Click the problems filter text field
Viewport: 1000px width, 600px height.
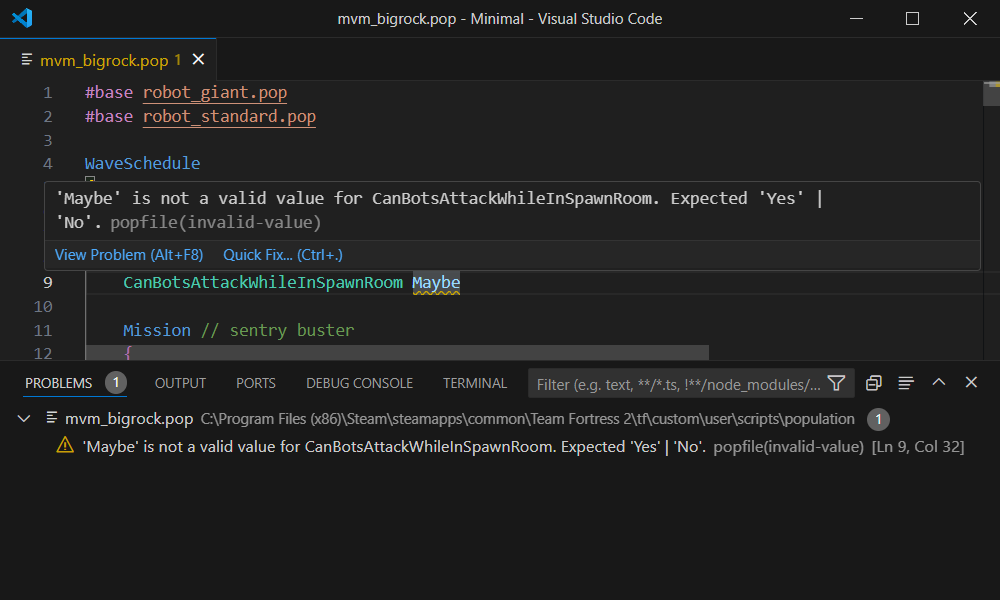(x=679, y=384)
